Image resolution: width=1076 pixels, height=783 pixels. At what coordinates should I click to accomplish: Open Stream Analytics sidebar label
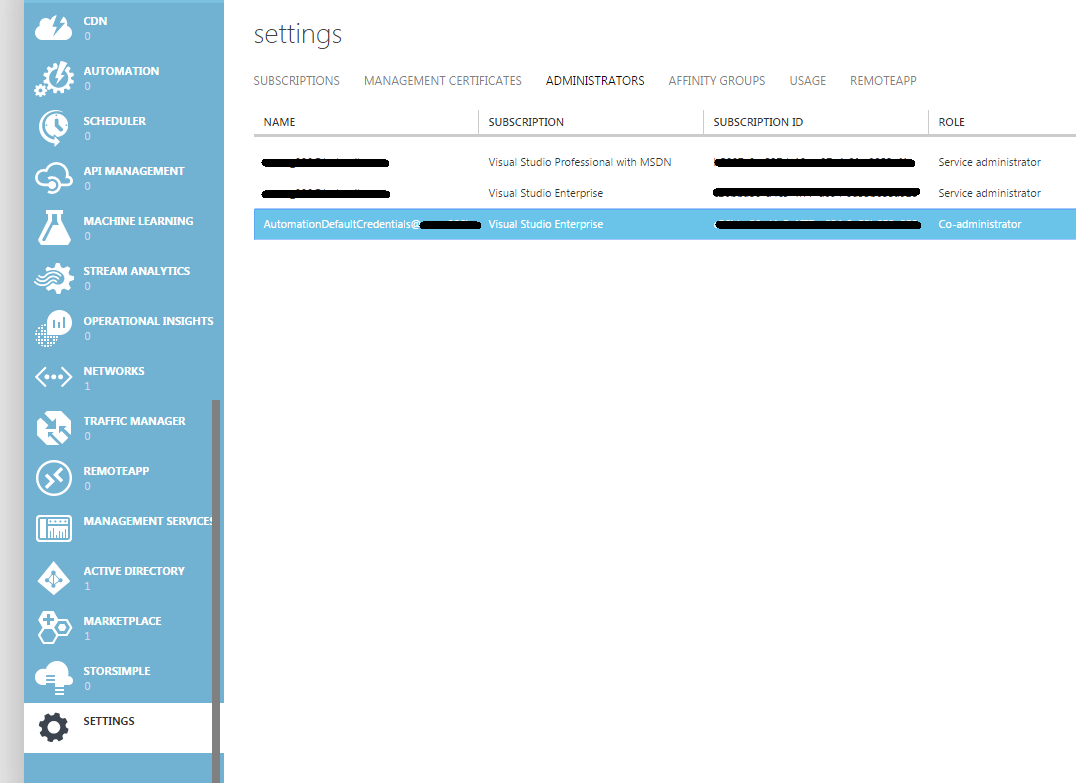tap(137, 272)
